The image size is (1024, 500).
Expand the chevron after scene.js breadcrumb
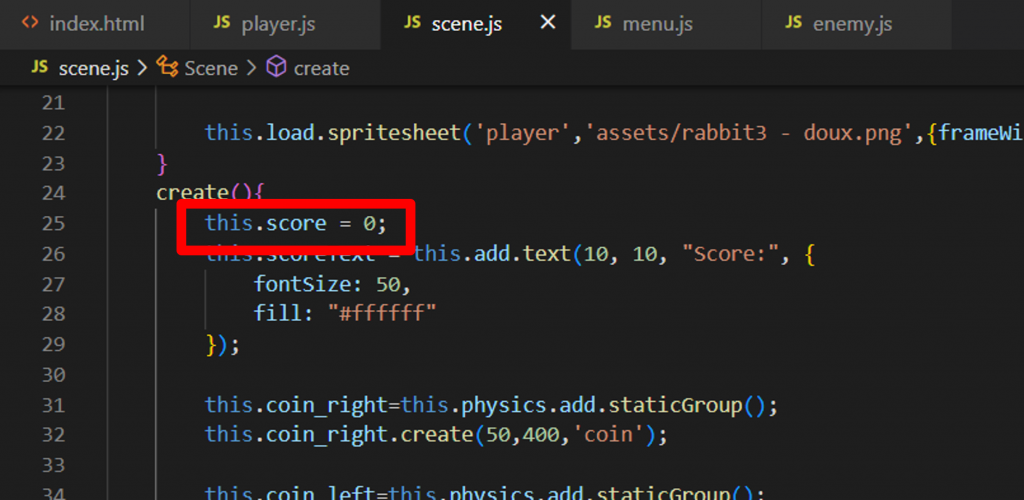[x=142, y=68]
